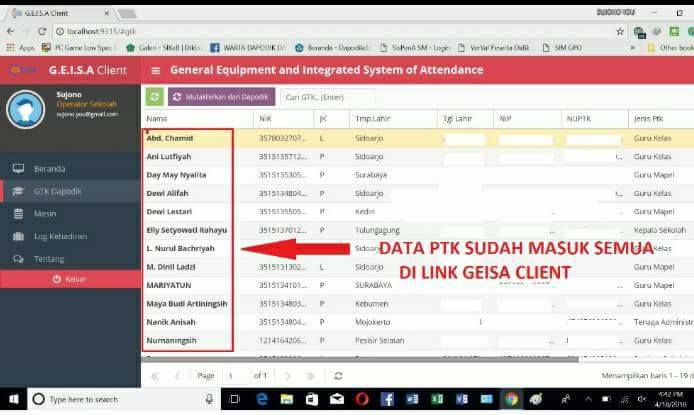
Task: Open Microsoft Edge from taskbar
Action: (x=262, y=400)
